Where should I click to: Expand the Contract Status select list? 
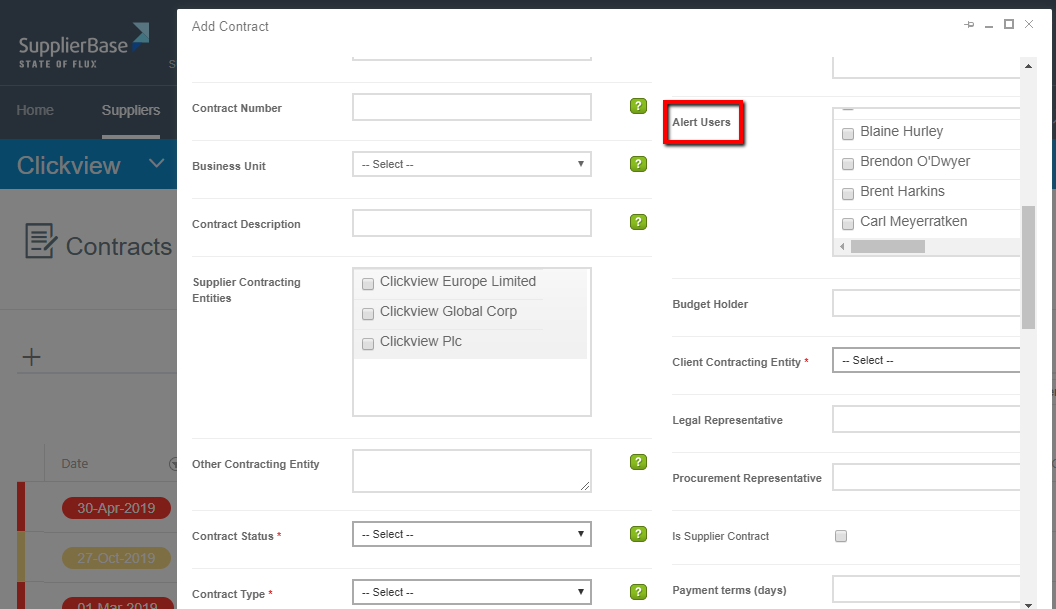pyautogui.click(x=471, y=534)
